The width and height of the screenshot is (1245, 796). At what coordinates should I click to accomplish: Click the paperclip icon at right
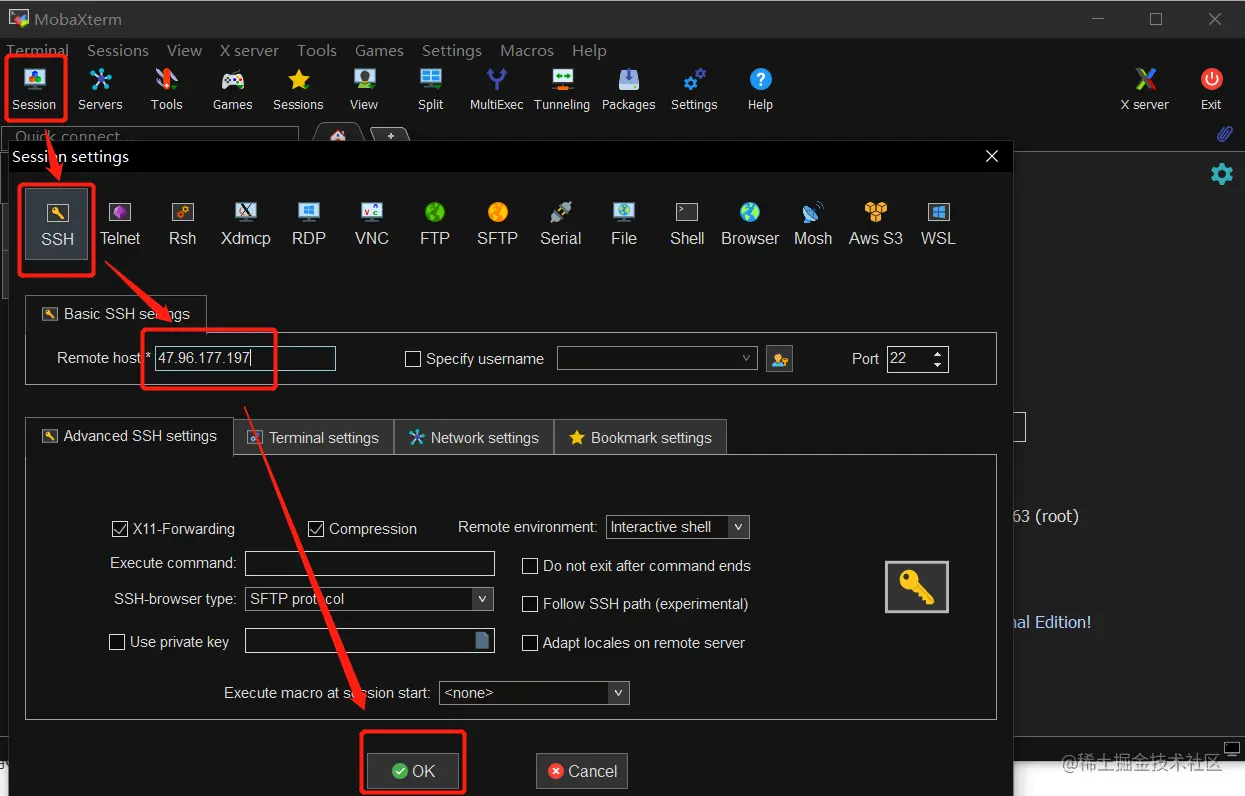1224,133
